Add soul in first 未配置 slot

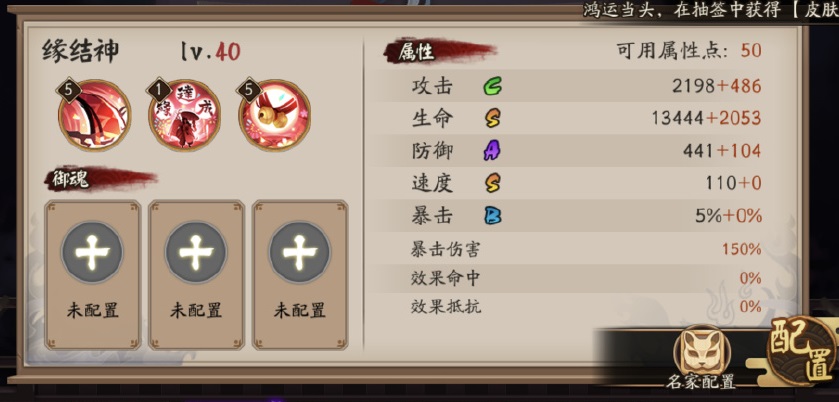pyautogui.click(x=93, y=275)
